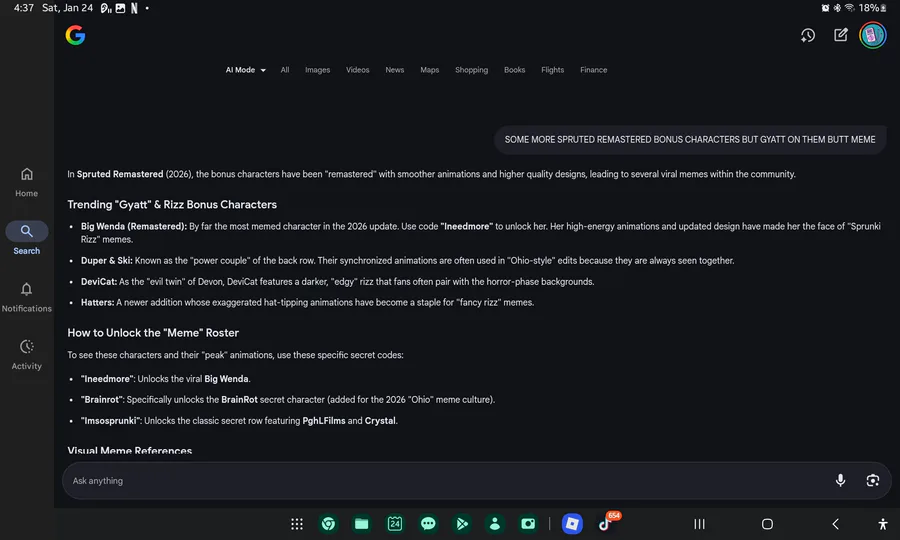Open the Camera app in taskbar
Image resolution: width=900 pixels, height=540 pixels.
[x=528, y=524]
